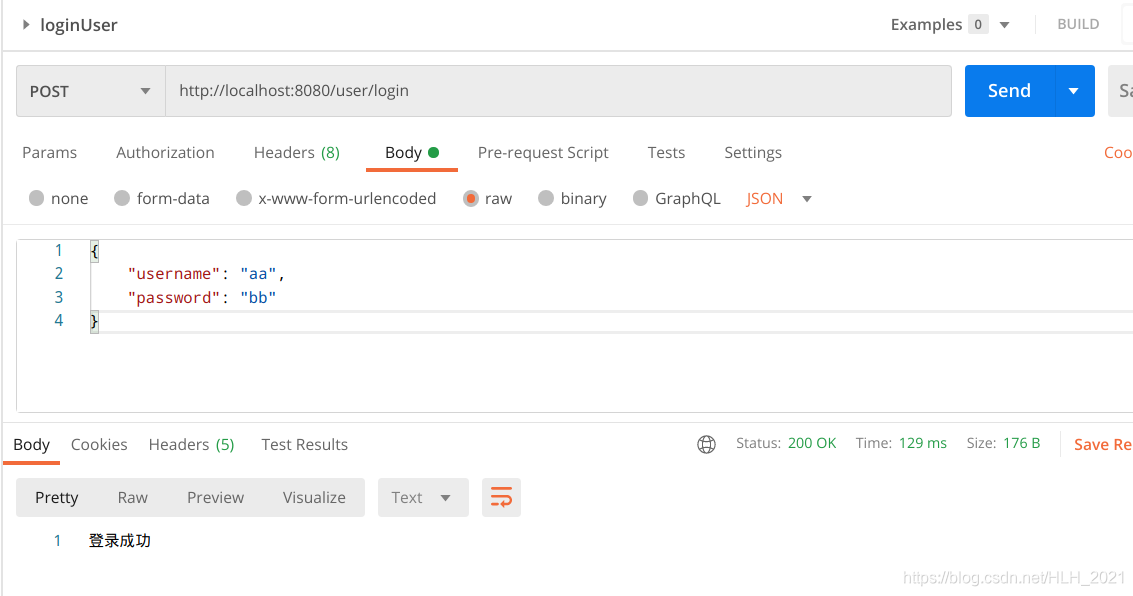Open the request Headers (8) tab
This screenshot has width=1133, height=596.
pos(297,152)
